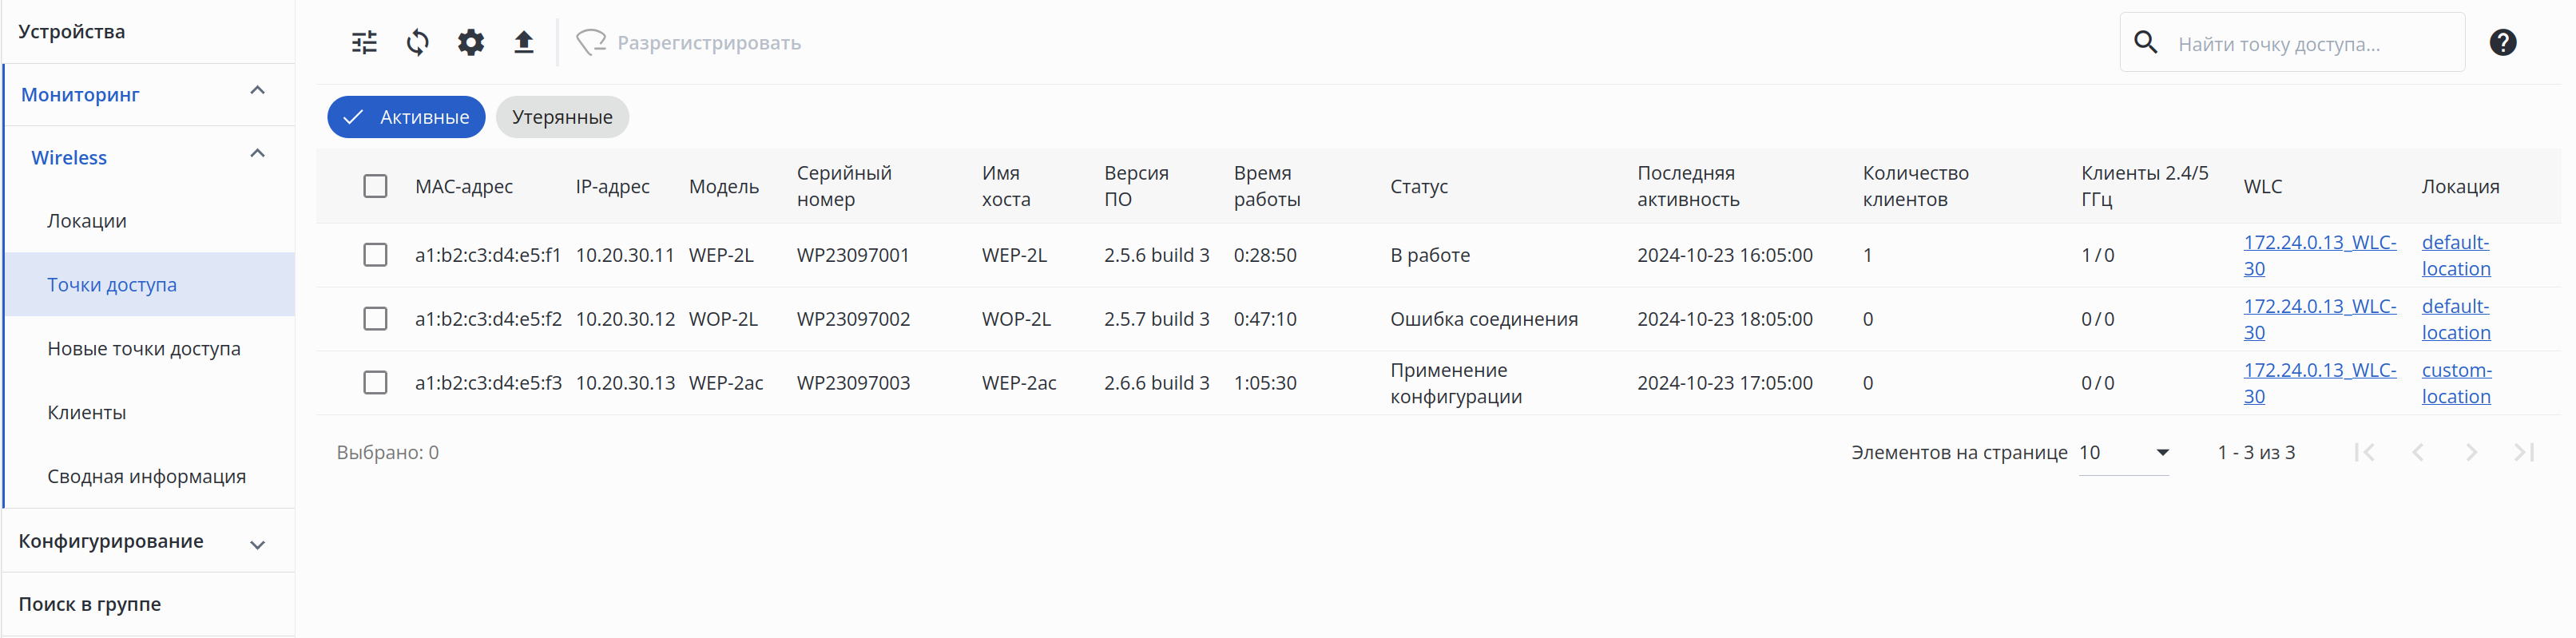Click the search magnifier icon
2576x638 pixels.
tap(2145, 43)
